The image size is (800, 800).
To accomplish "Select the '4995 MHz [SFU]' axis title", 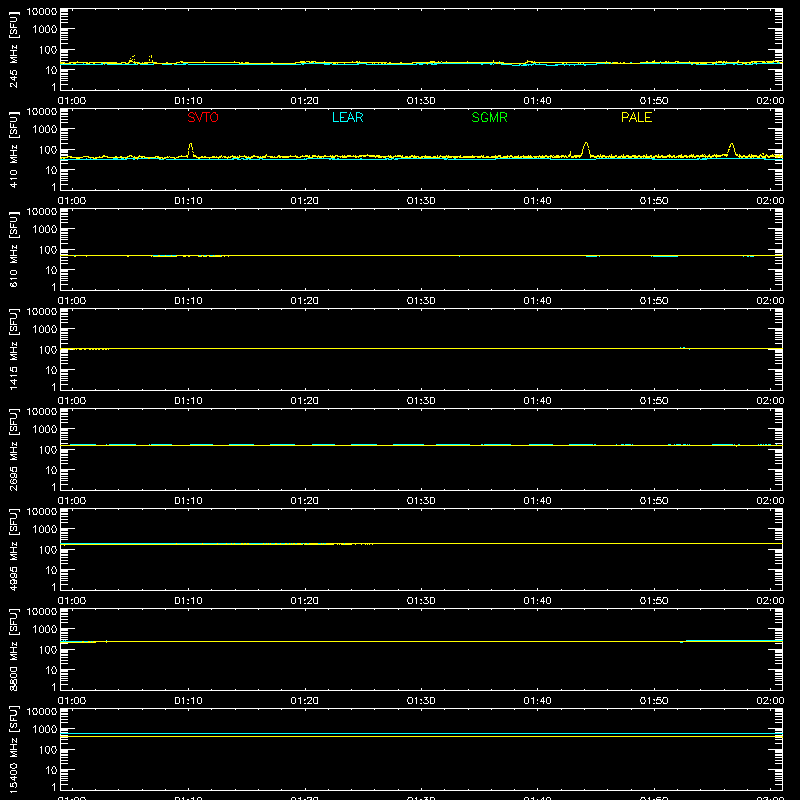I will 13,549.
